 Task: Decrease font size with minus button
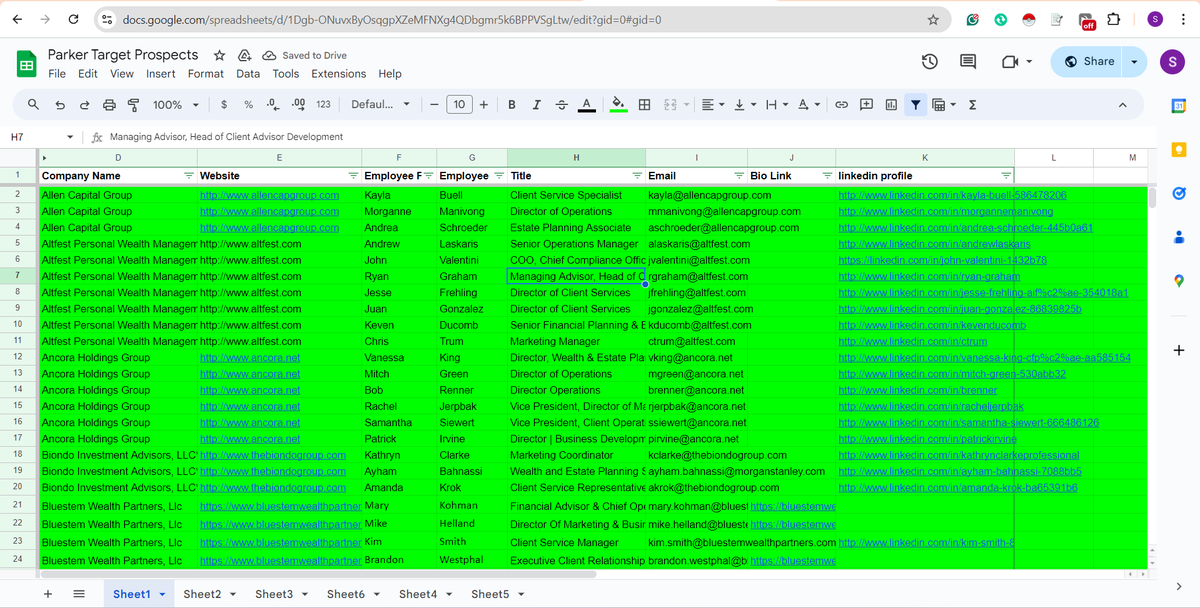434,104
